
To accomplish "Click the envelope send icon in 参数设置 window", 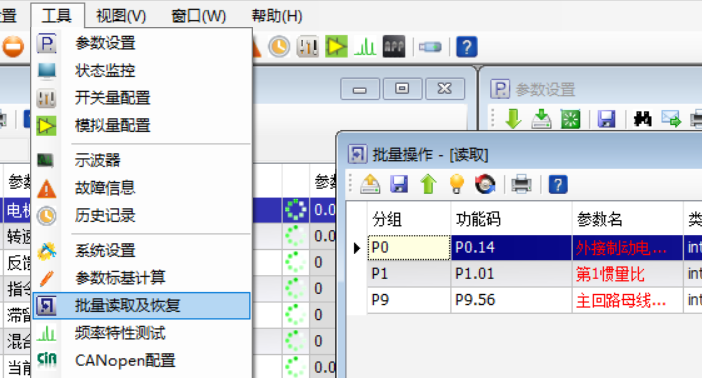I will (x=671, y=119).
